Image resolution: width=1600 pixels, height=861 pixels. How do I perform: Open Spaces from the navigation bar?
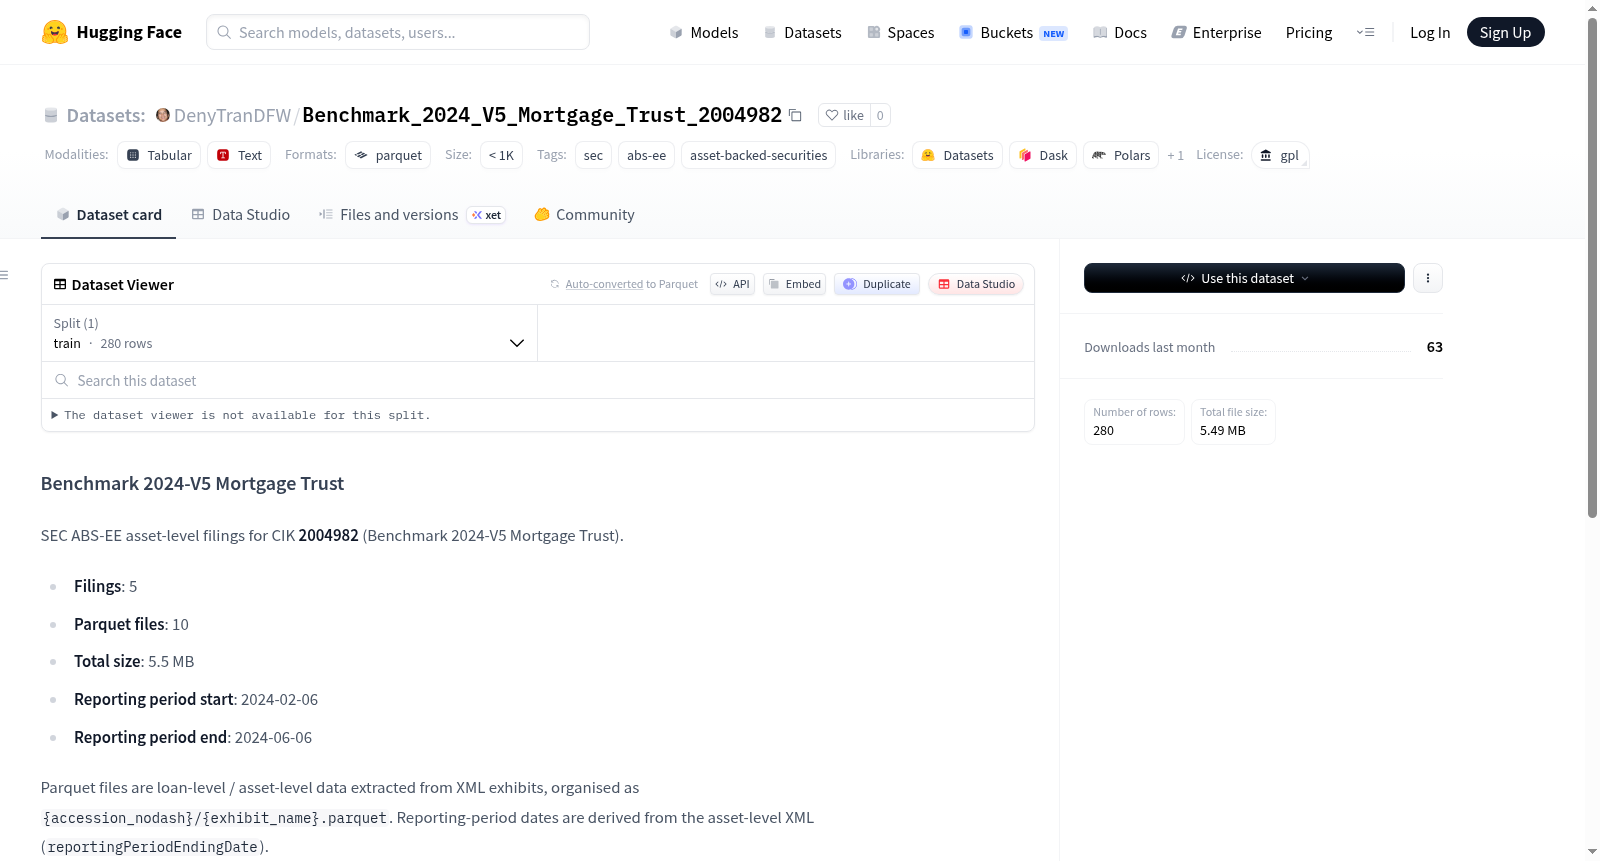(x=900, y=32)
